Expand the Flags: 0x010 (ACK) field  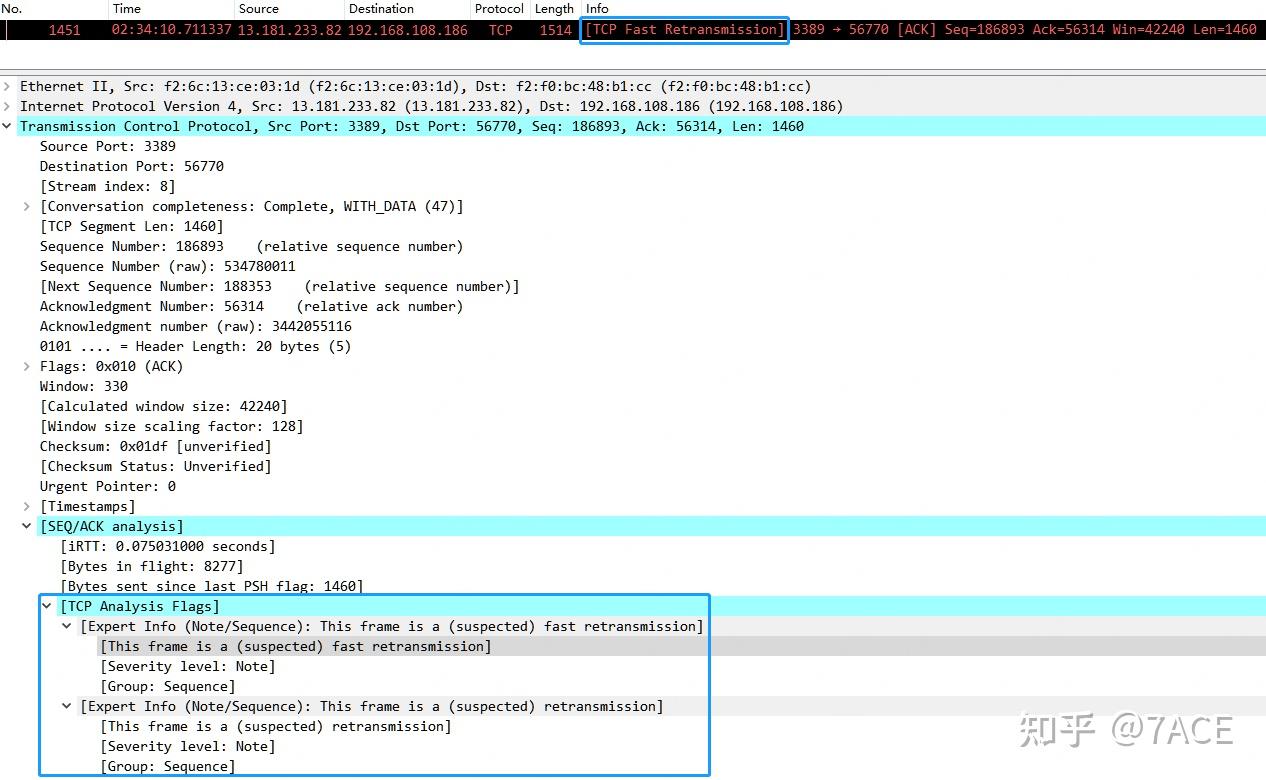pyautogui.click(x=27, y=366)
